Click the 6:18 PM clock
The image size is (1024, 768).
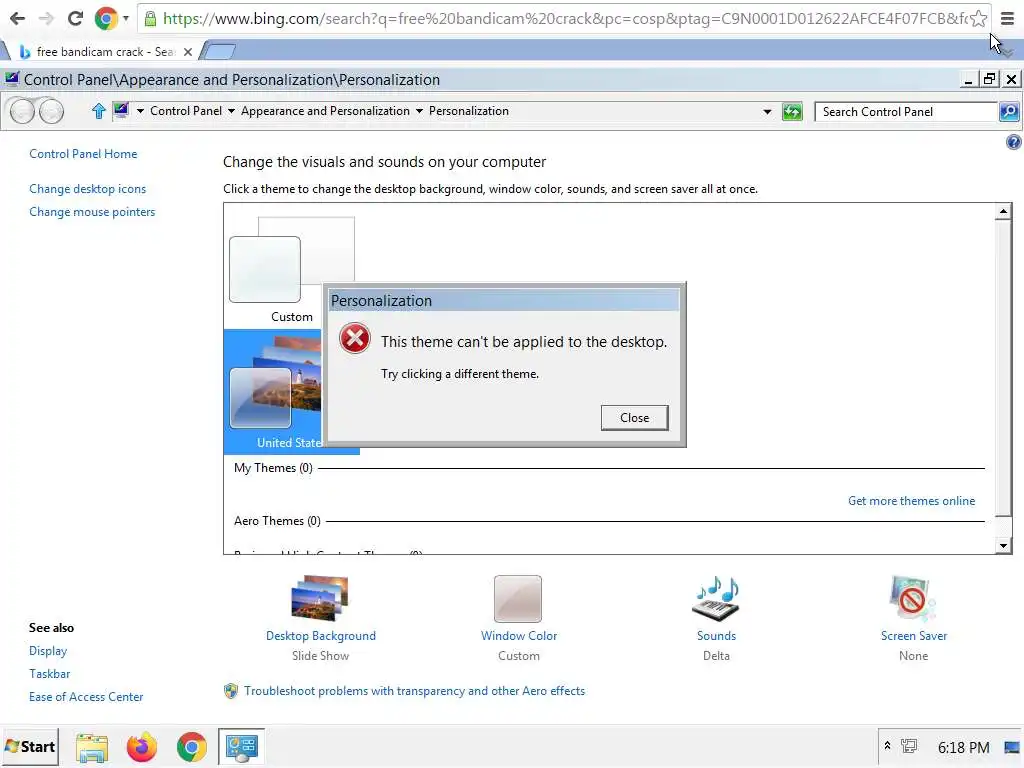tap(963, 747)
